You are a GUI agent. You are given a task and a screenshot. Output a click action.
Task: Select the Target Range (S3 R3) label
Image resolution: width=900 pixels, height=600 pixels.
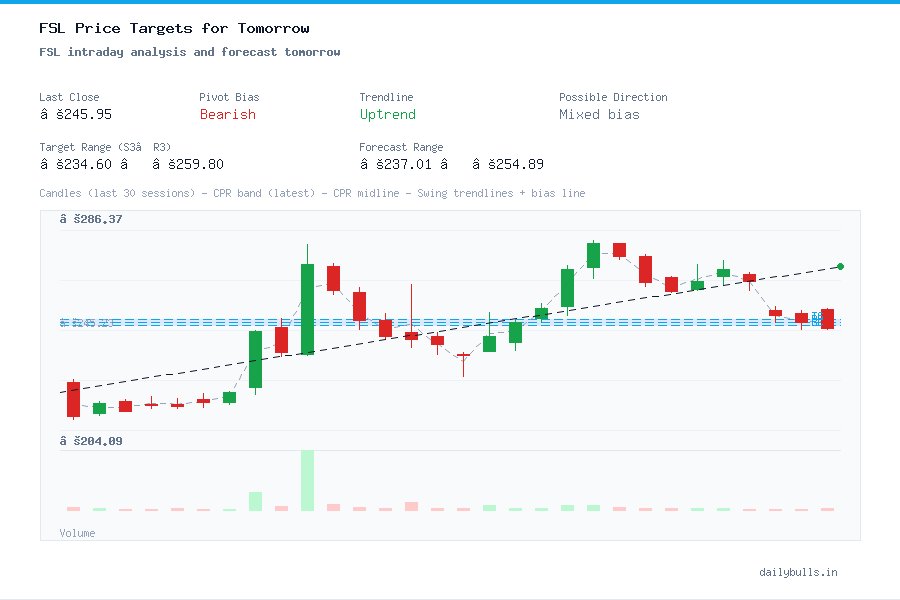point(105,147)
